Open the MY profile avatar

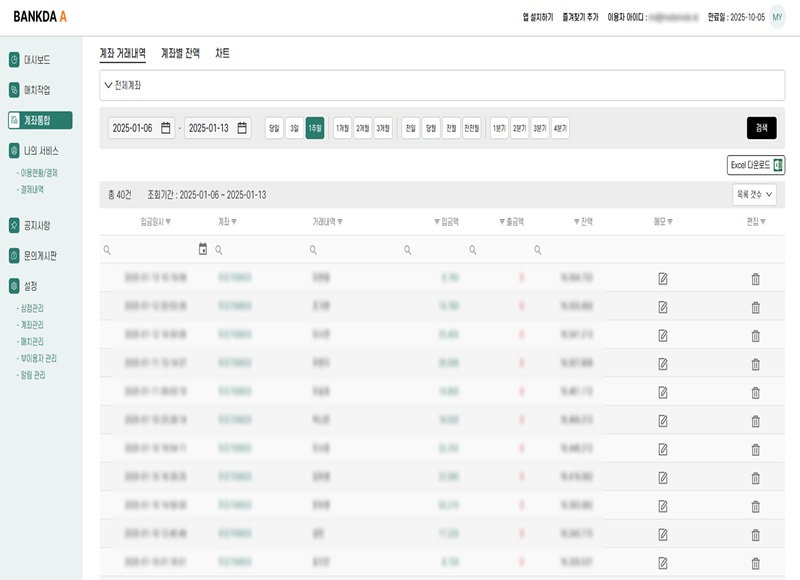click(x=778, y=17)
